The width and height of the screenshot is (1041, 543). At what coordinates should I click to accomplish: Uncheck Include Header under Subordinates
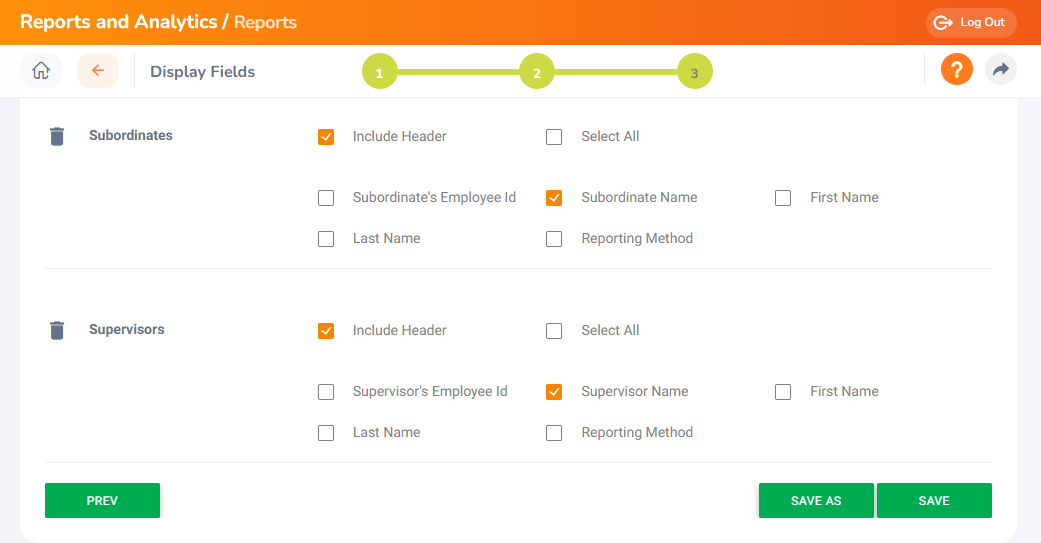click(x=326, y=137)
